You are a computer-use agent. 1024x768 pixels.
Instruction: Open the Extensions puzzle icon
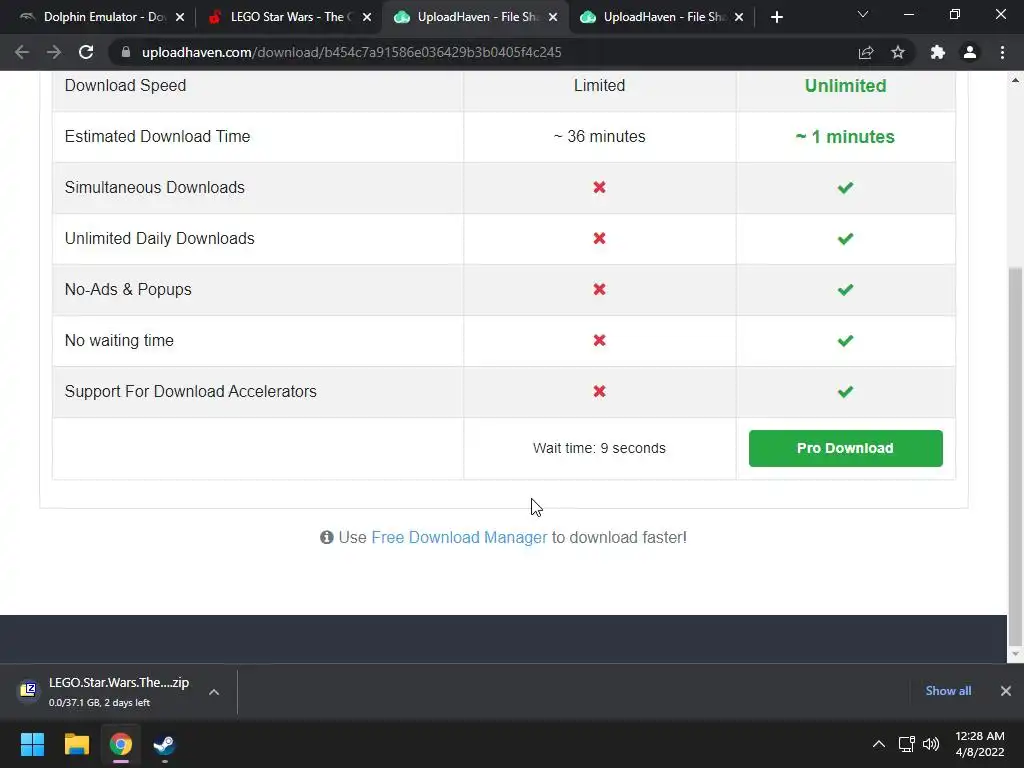(x=938, y=52)
